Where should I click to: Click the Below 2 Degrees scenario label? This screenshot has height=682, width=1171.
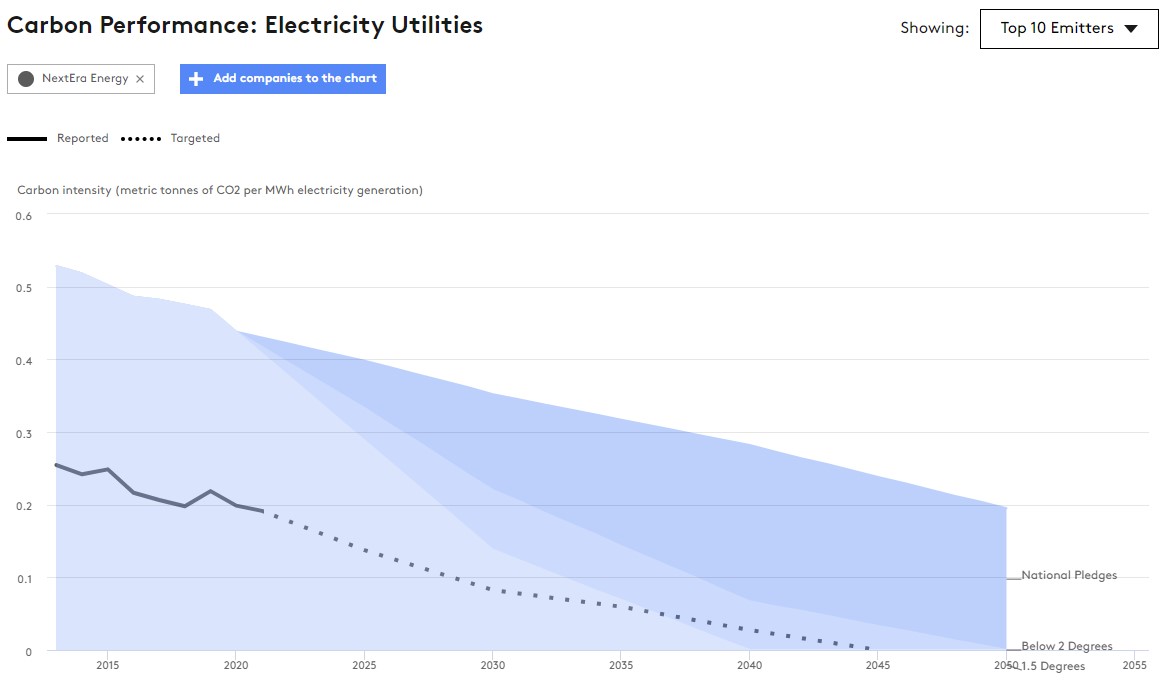[x=1066, y=646]
